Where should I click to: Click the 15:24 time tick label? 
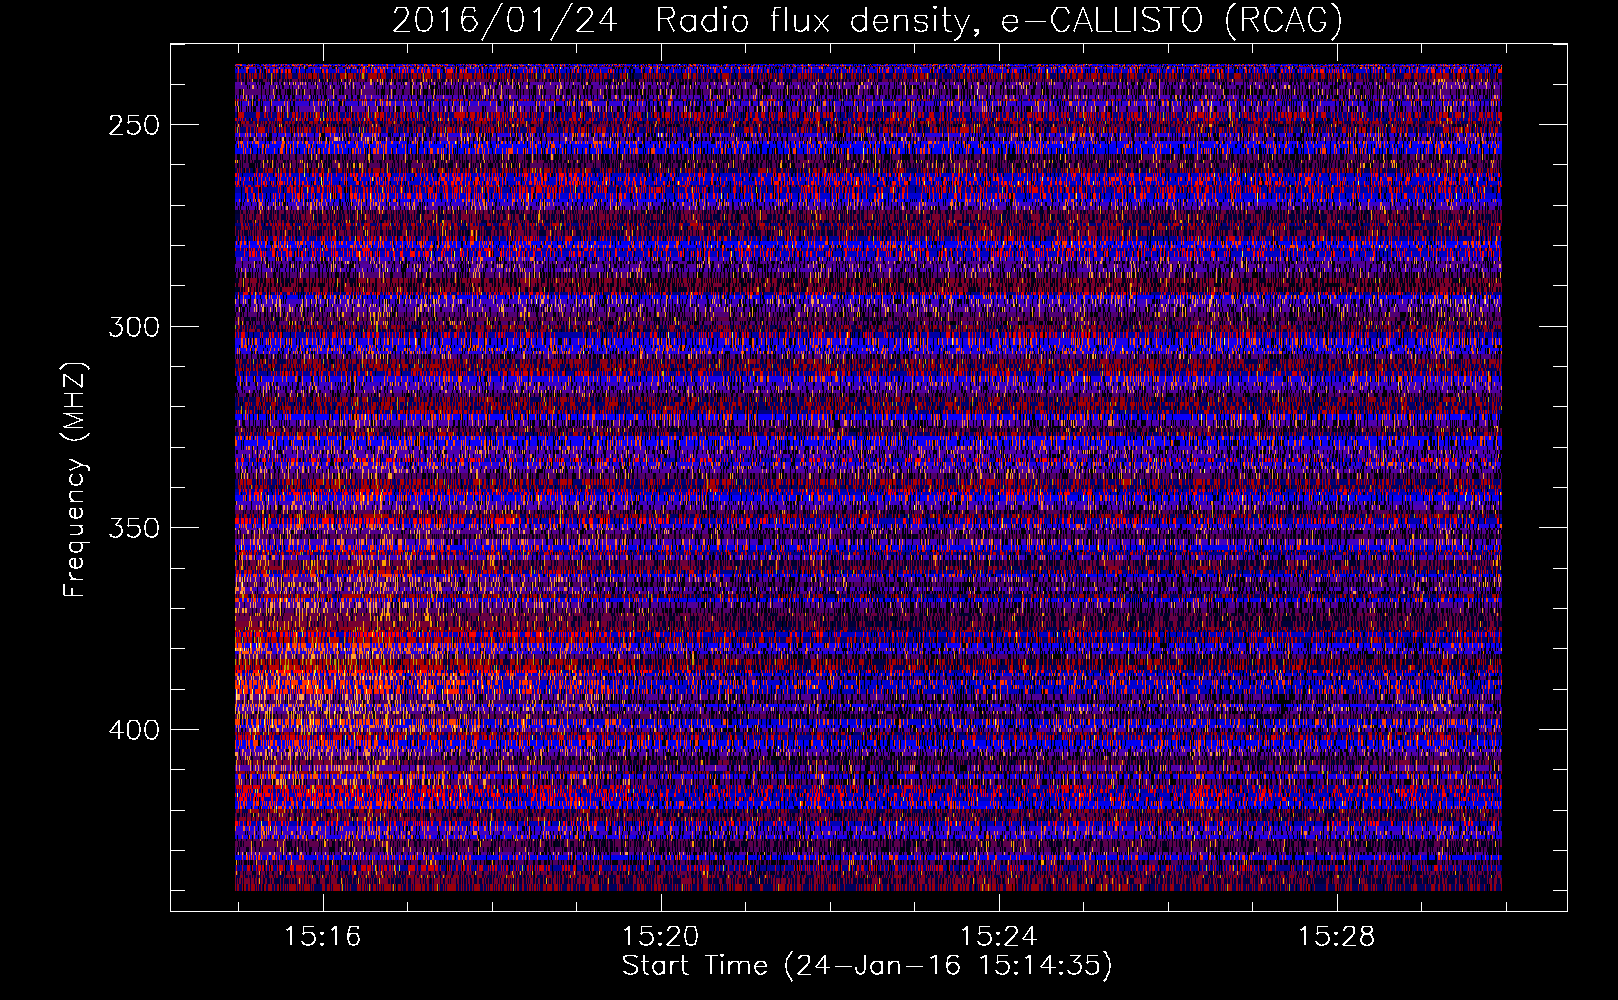(x=998, y=937)
